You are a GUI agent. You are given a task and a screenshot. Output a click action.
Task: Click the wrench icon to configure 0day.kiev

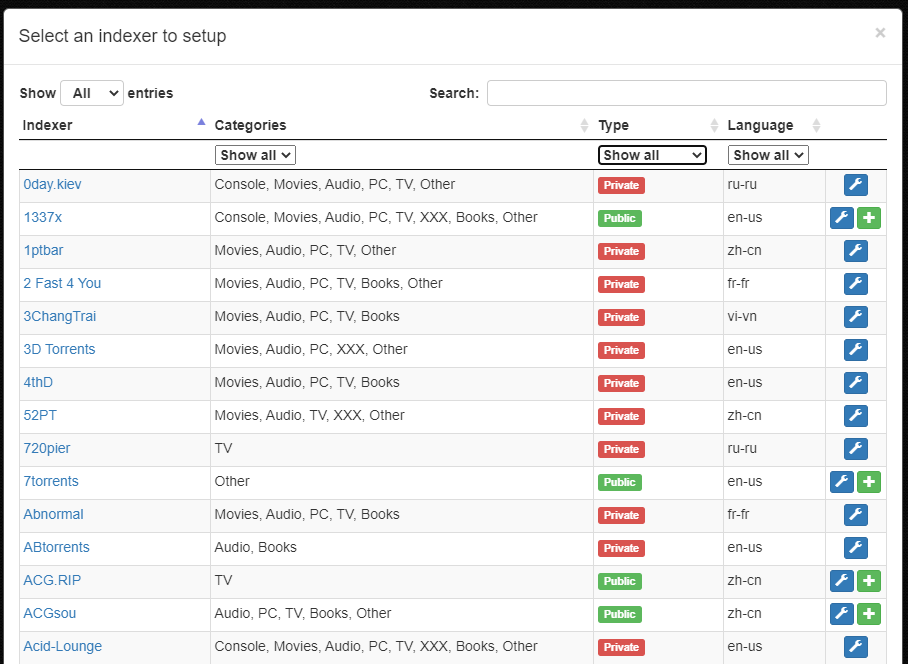(x=855, y=184)
